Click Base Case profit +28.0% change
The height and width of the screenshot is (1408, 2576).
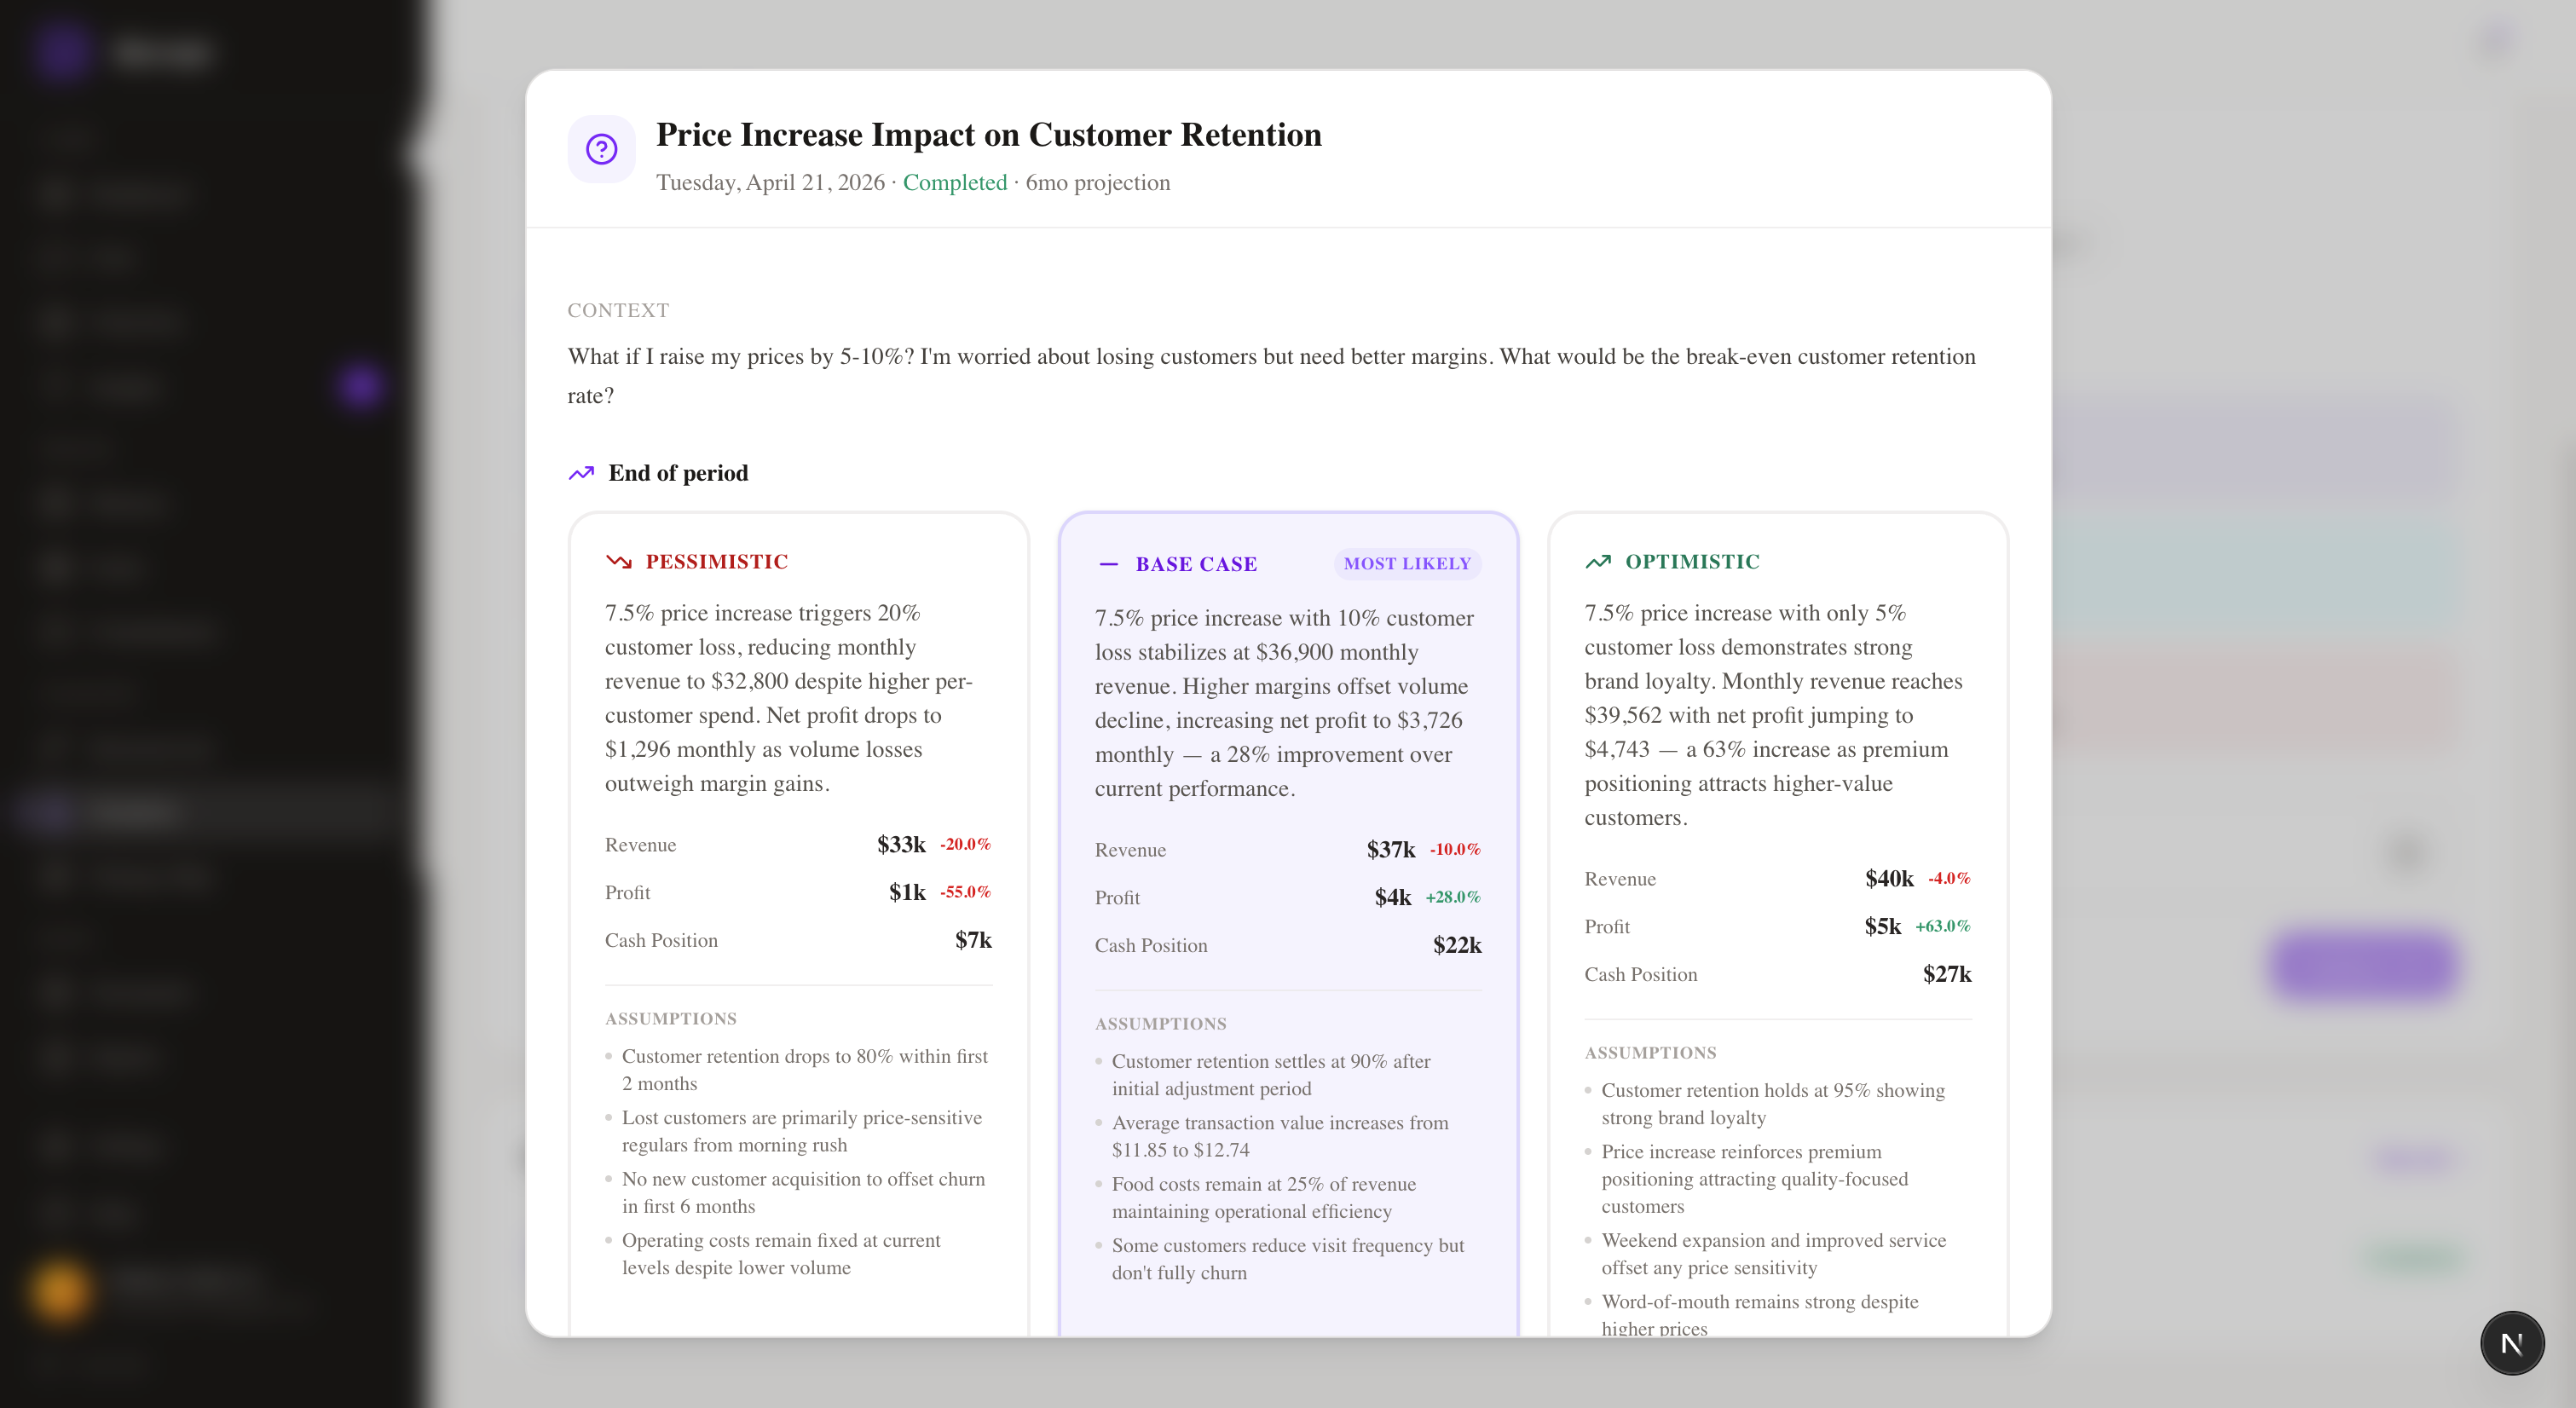(1452, 897)
